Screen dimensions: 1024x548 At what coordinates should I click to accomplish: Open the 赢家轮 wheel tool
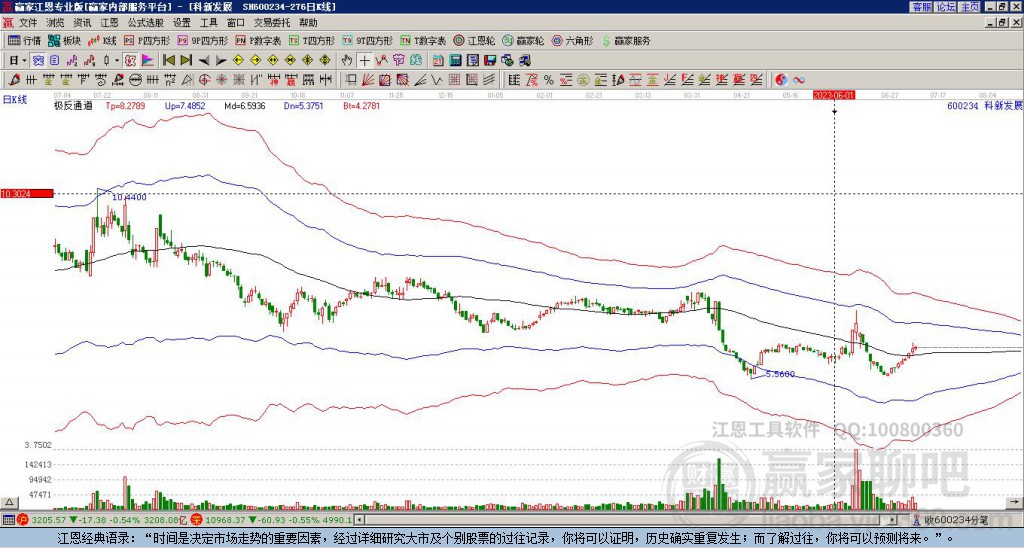524,40
